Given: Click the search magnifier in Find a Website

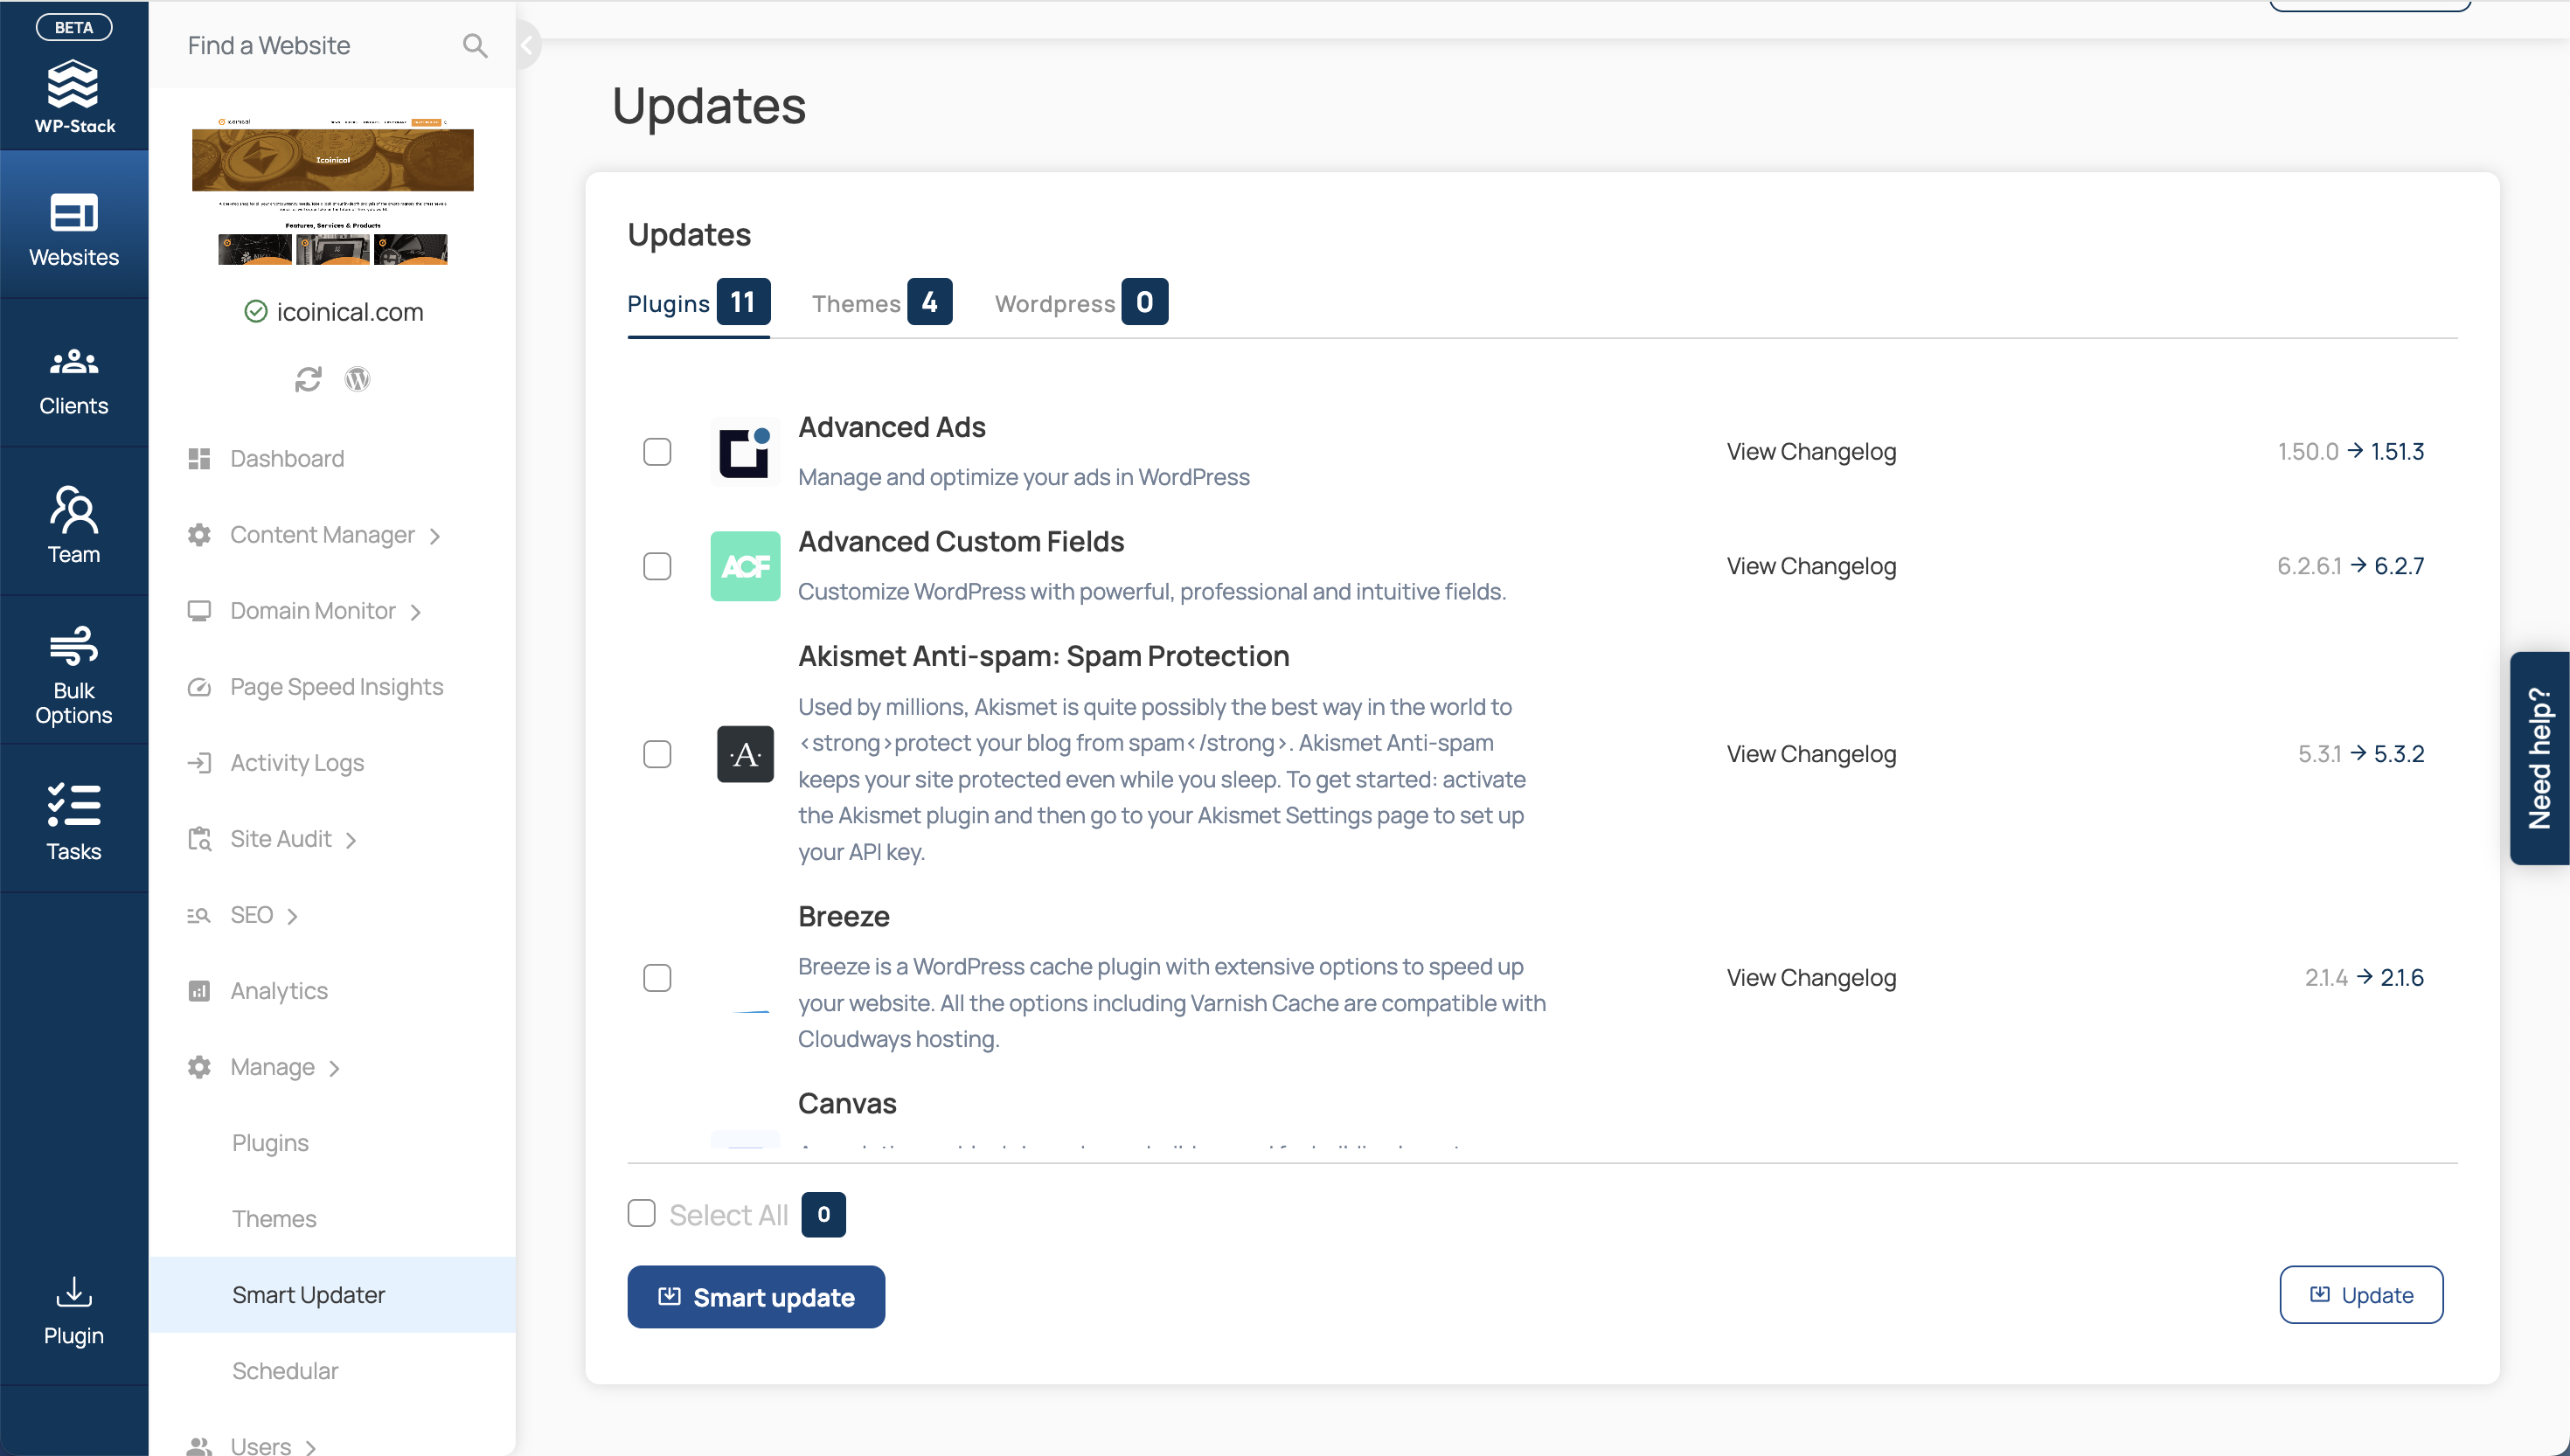Looking at the screenshot, I should pyautogui.click(x=475, y=45).
